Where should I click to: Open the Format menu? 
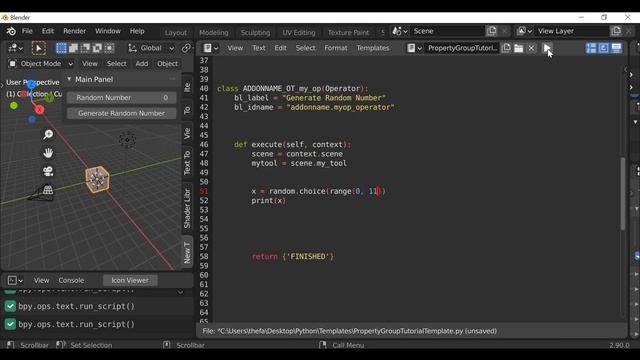point(336,48)
